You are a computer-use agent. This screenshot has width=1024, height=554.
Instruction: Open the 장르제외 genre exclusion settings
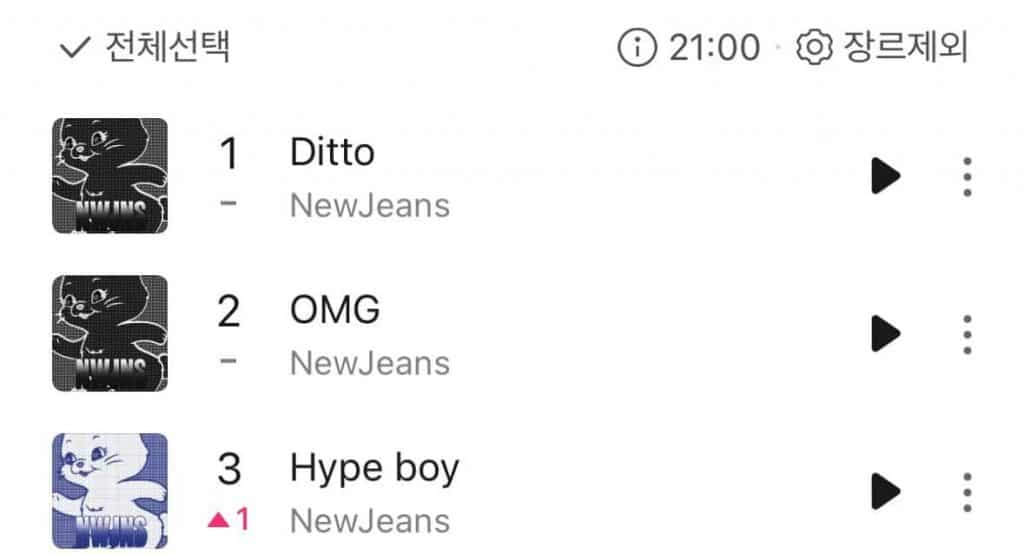coord(906,47)
